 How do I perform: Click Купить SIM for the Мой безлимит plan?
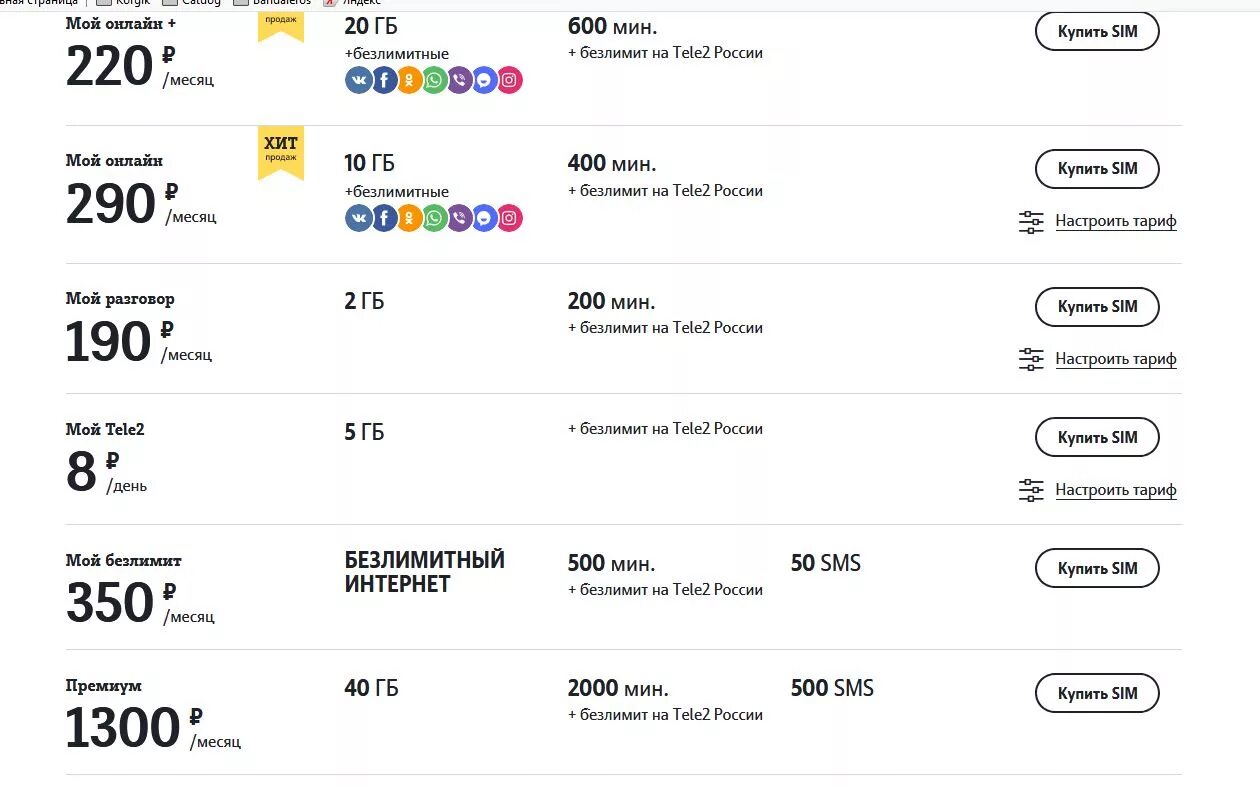pos(1097,568)
